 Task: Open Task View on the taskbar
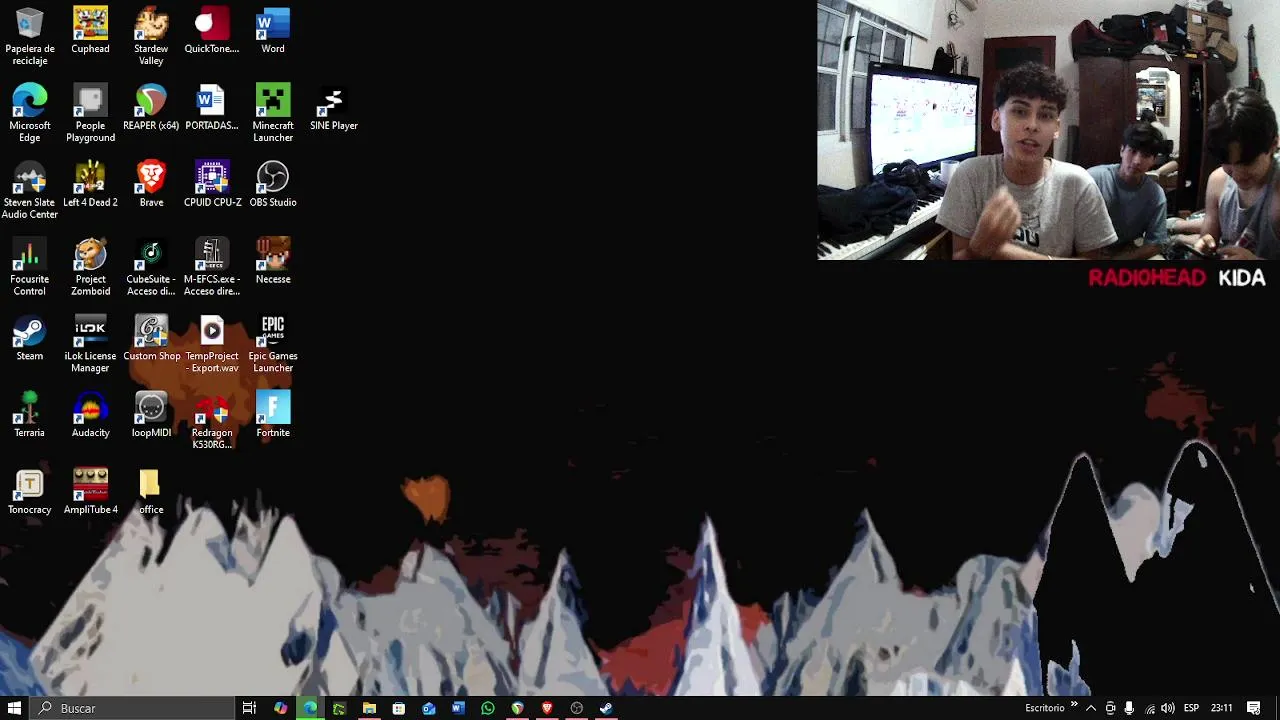(250, 708)
